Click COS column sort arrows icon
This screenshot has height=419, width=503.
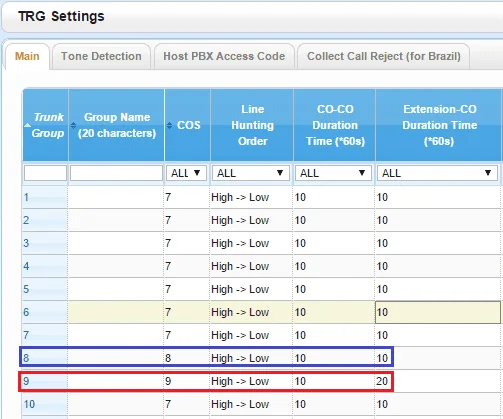tap(169, 125)
